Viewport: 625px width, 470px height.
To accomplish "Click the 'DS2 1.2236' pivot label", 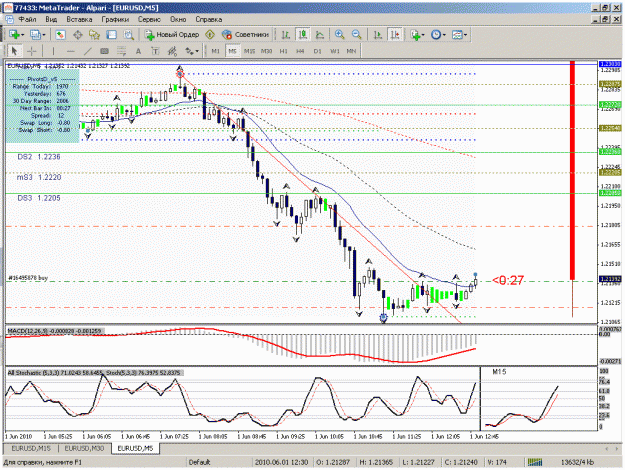I will pyautogui.click(x=39, y=157).
